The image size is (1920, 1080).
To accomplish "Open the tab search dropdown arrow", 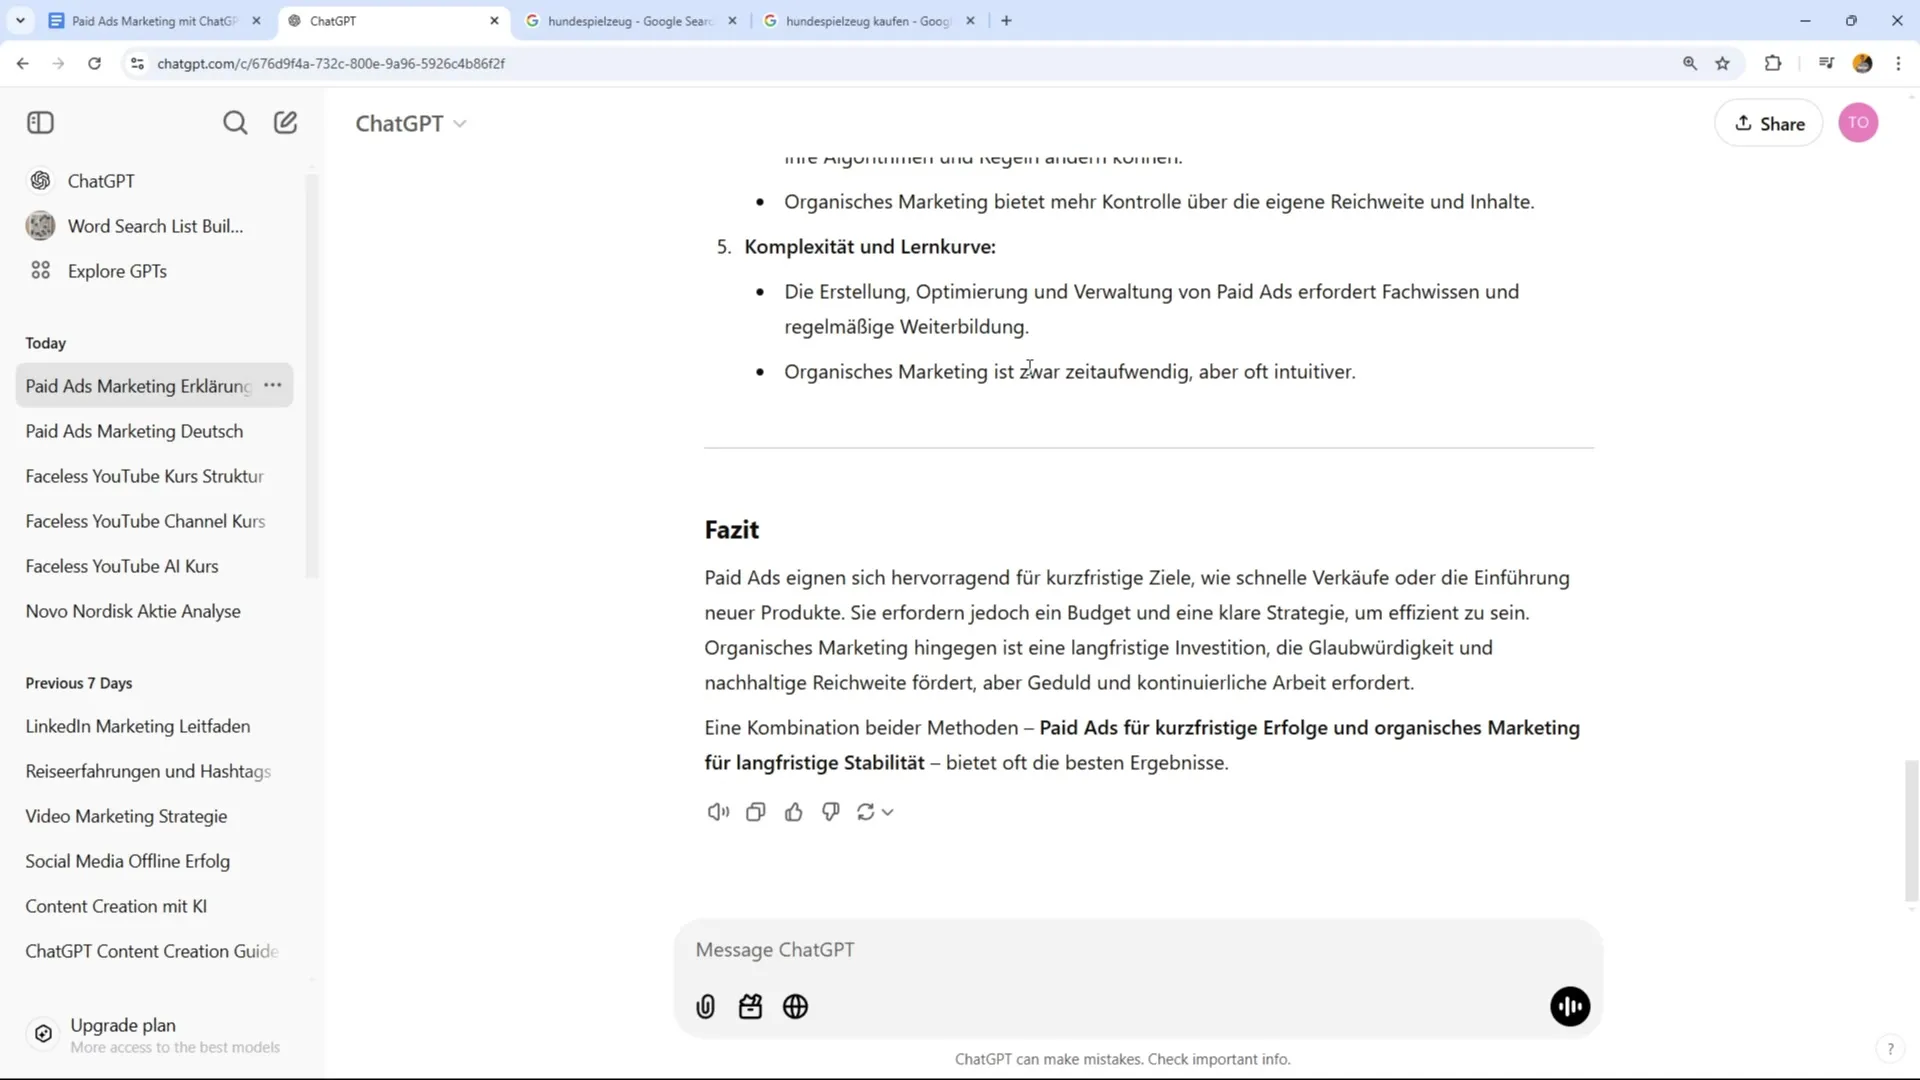I will point(20,20).
